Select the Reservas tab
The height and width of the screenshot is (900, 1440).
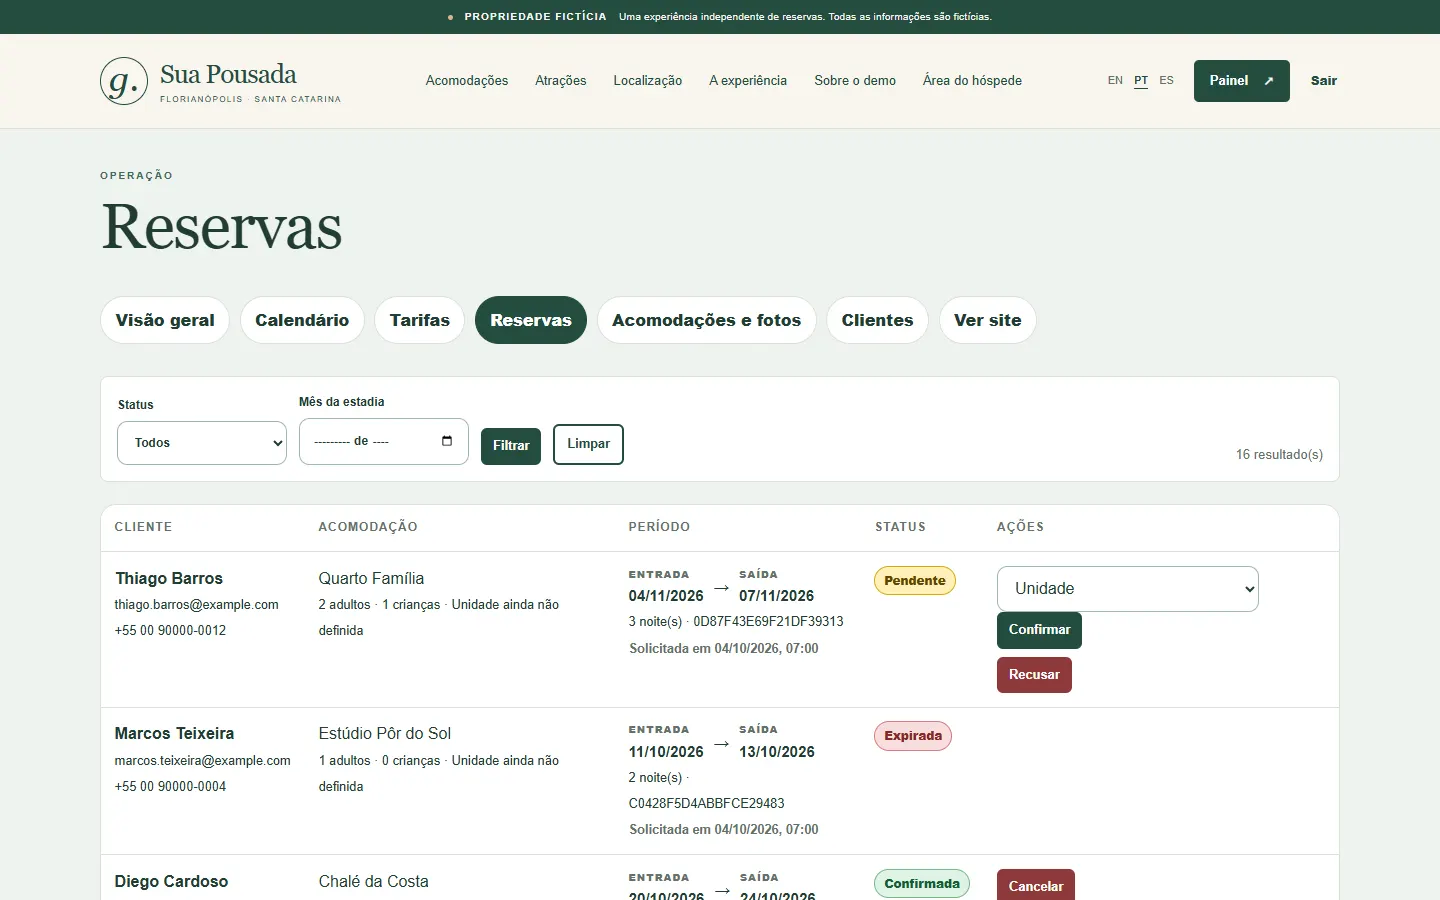531,320
